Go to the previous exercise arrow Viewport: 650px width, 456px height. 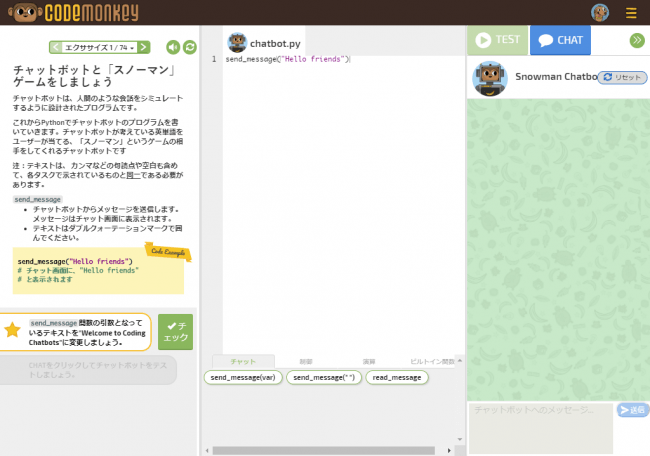[x=56, y=47]
